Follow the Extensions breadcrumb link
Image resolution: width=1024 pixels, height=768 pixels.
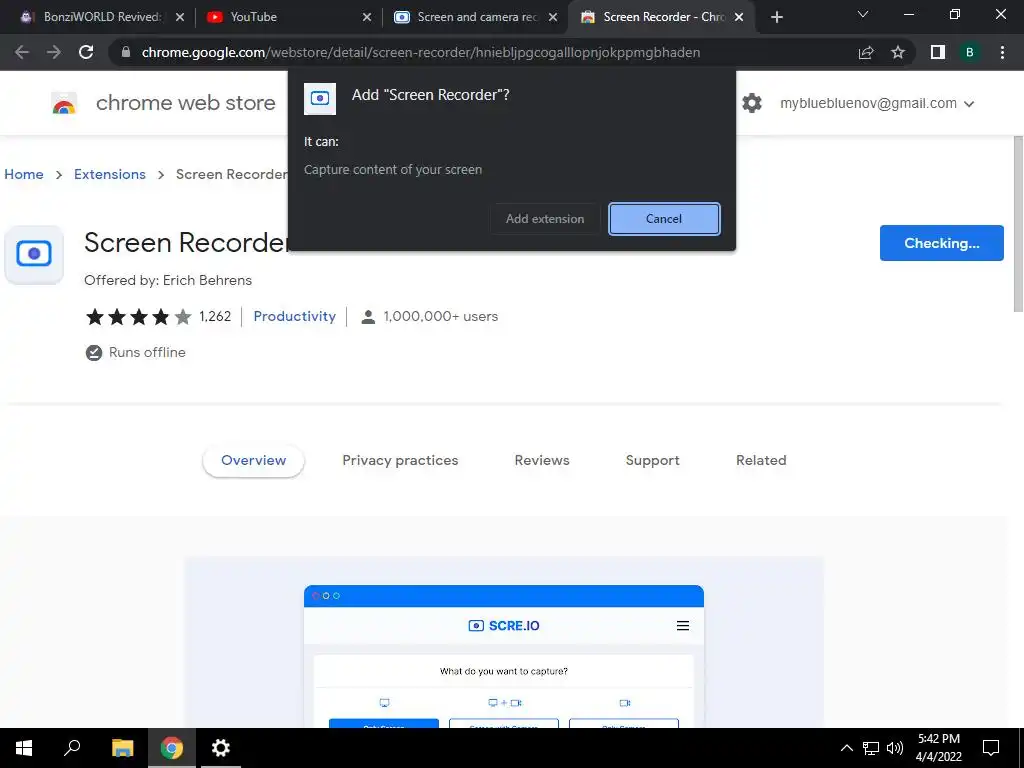[110, 174]
